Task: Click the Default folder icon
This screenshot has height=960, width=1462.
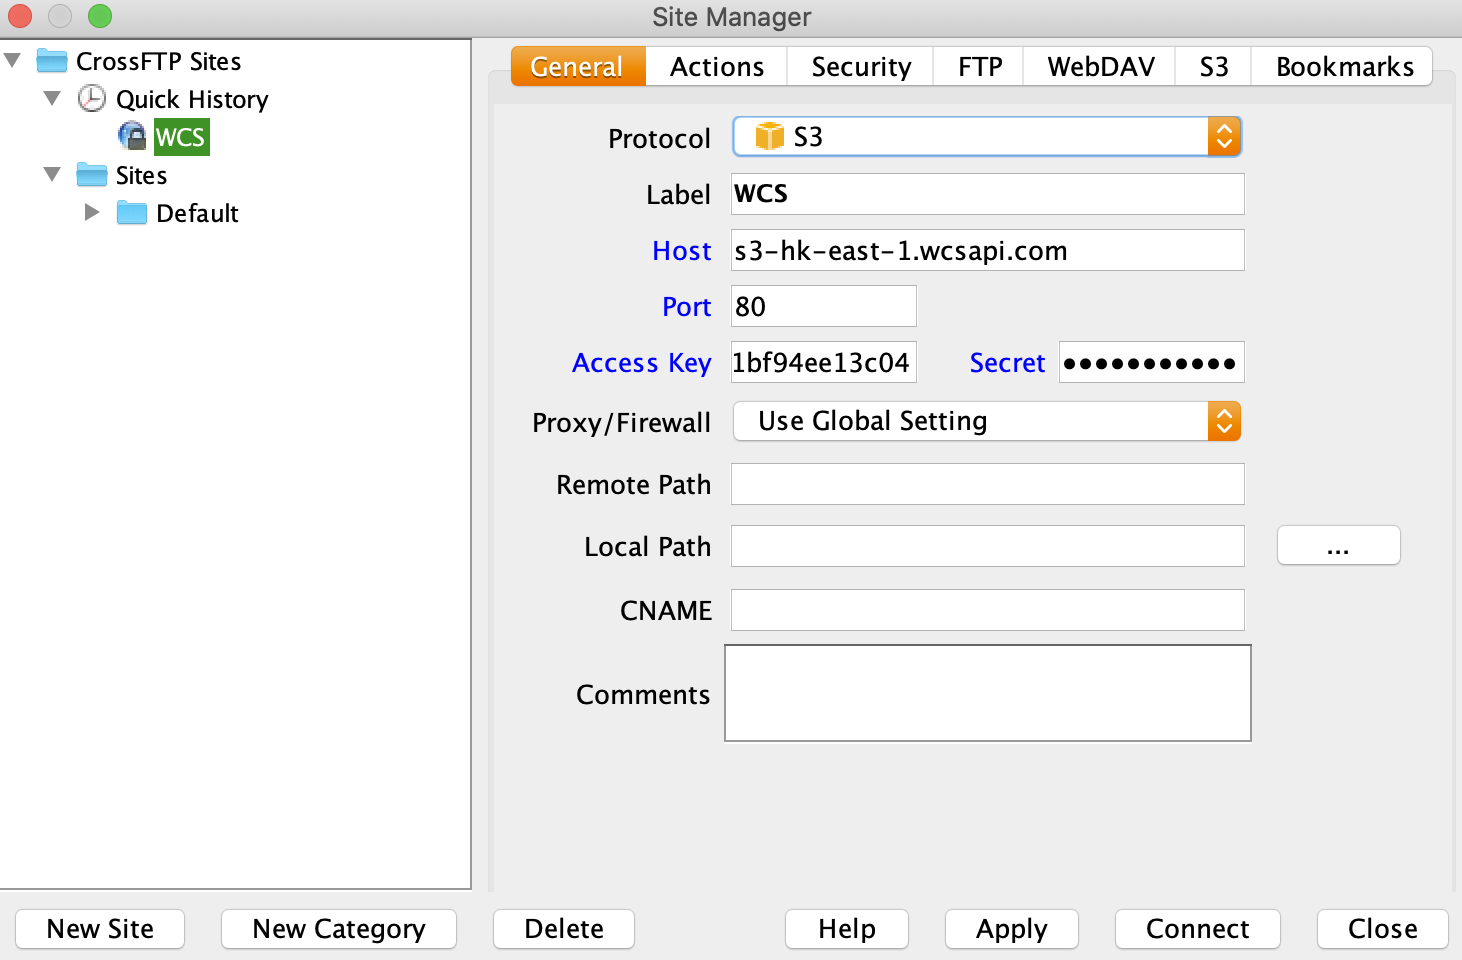Action: click(131, 213)
